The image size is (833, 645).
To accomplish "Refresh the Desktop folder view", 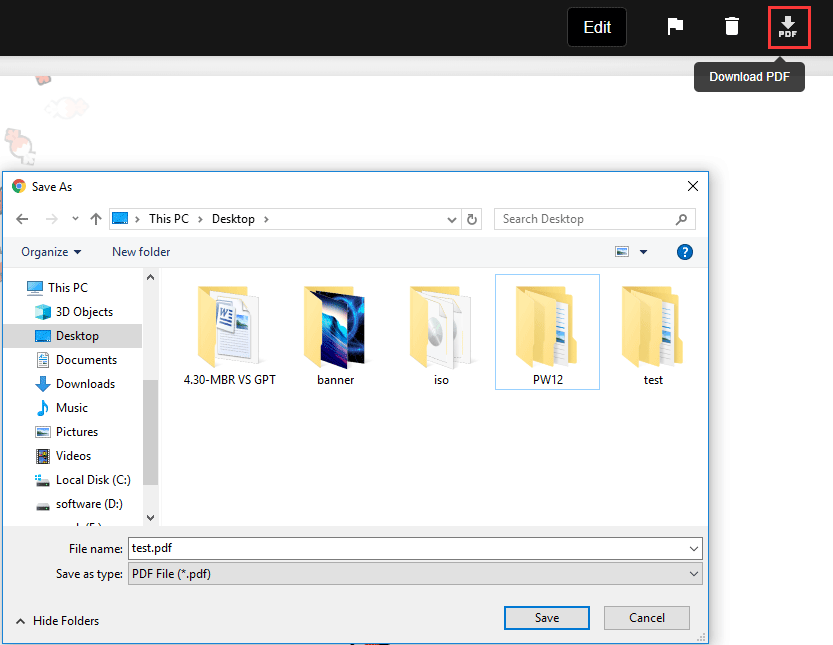I will (x=471, y=218).
